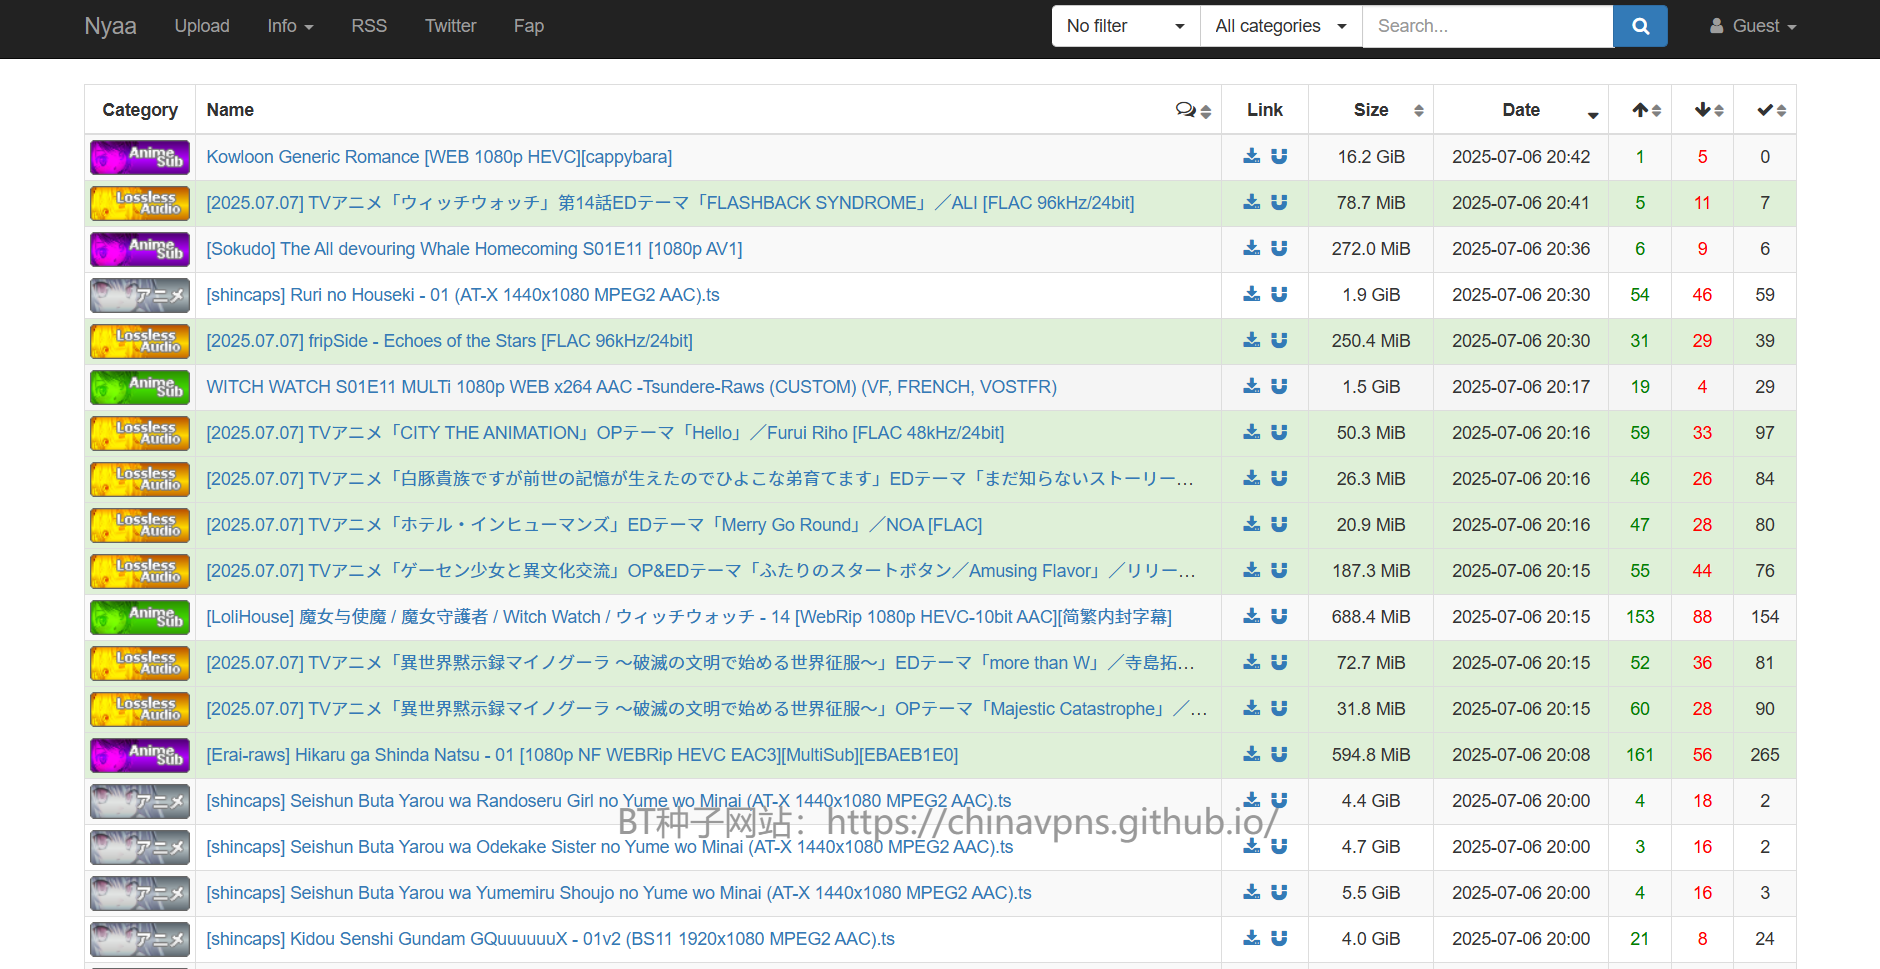Open the Upload page
The height and width of the screenshot is (969, 1880).
click(x=202, y=26)
